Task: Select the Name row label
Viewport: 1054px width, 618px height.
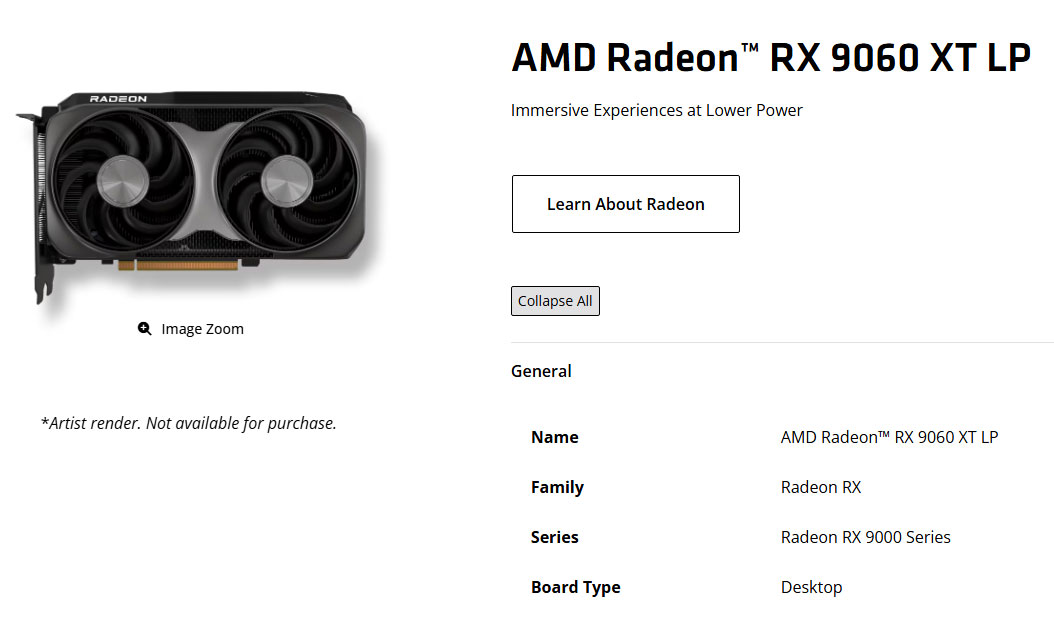Action: [554, 437]
